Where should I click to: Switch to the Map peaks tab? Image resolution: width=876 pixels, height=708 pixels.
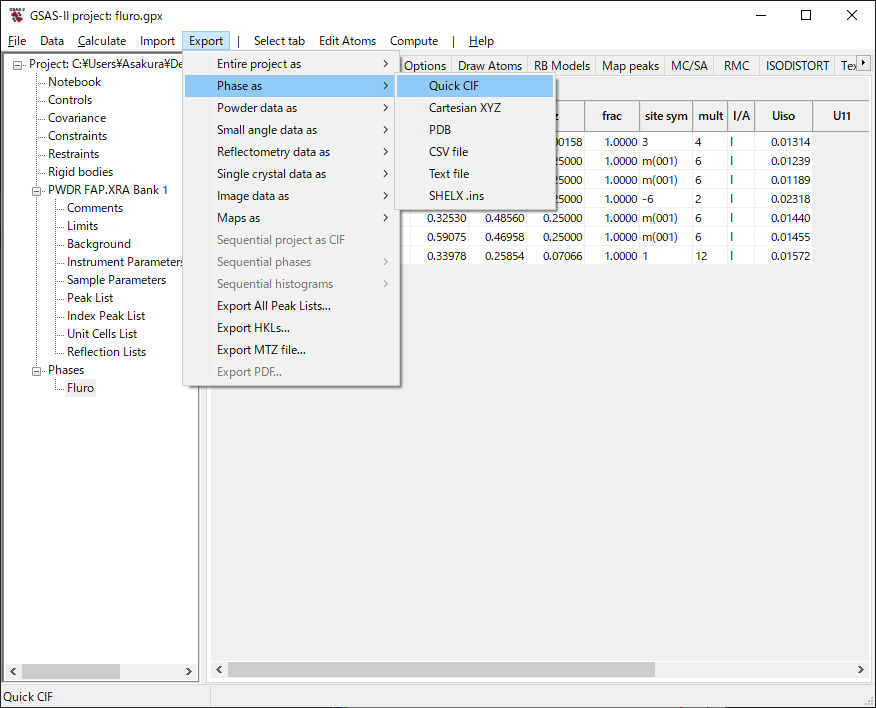point(630,66)
